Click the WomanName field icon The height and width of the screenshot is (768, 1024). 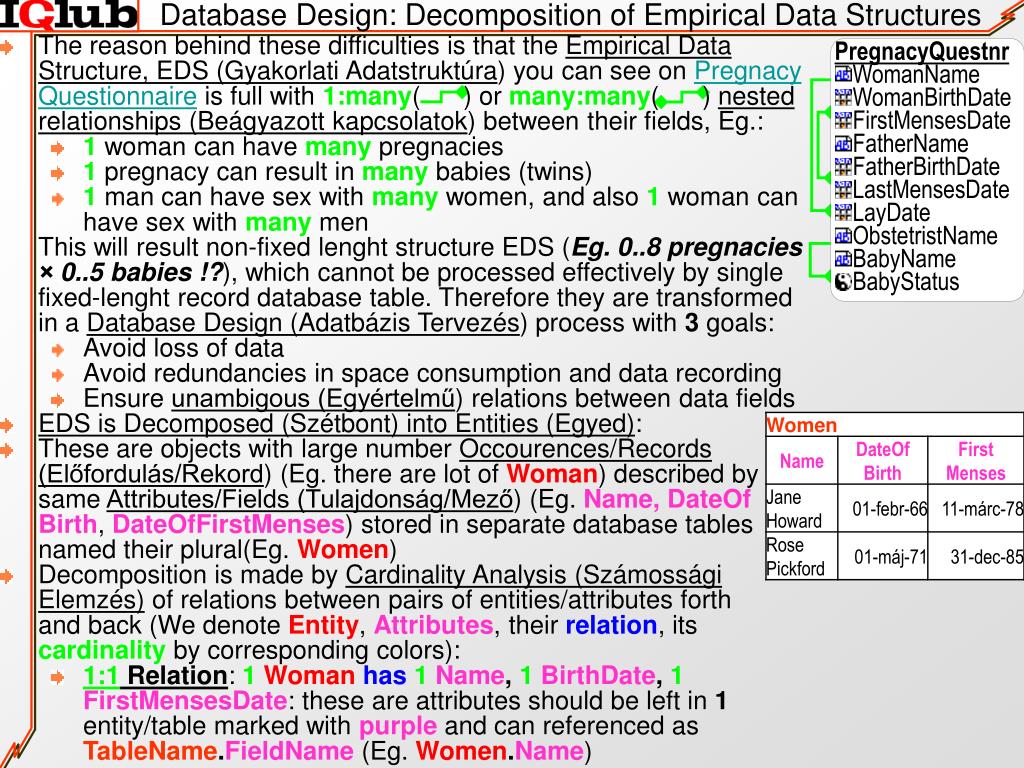click(843, 74)
